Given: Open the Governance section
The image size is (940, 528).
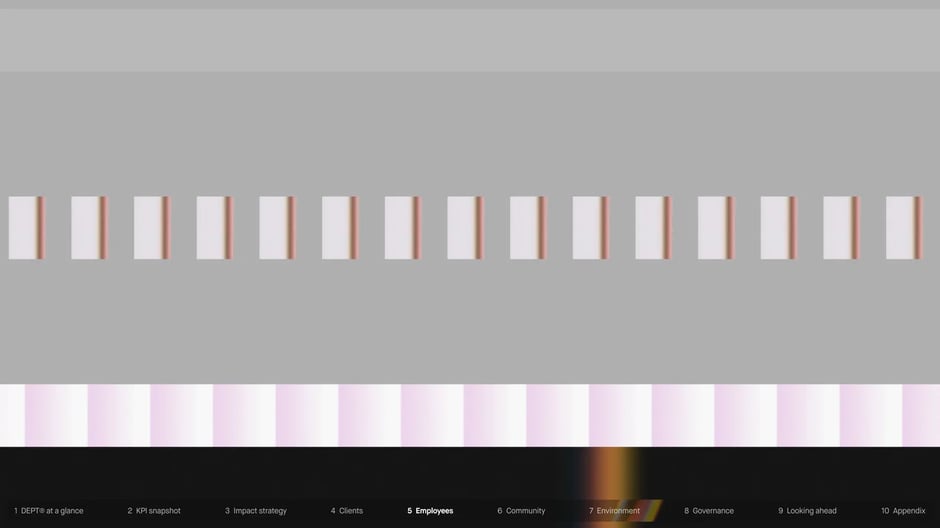Looking at the screenshot, I should click(x=709, y=511).
